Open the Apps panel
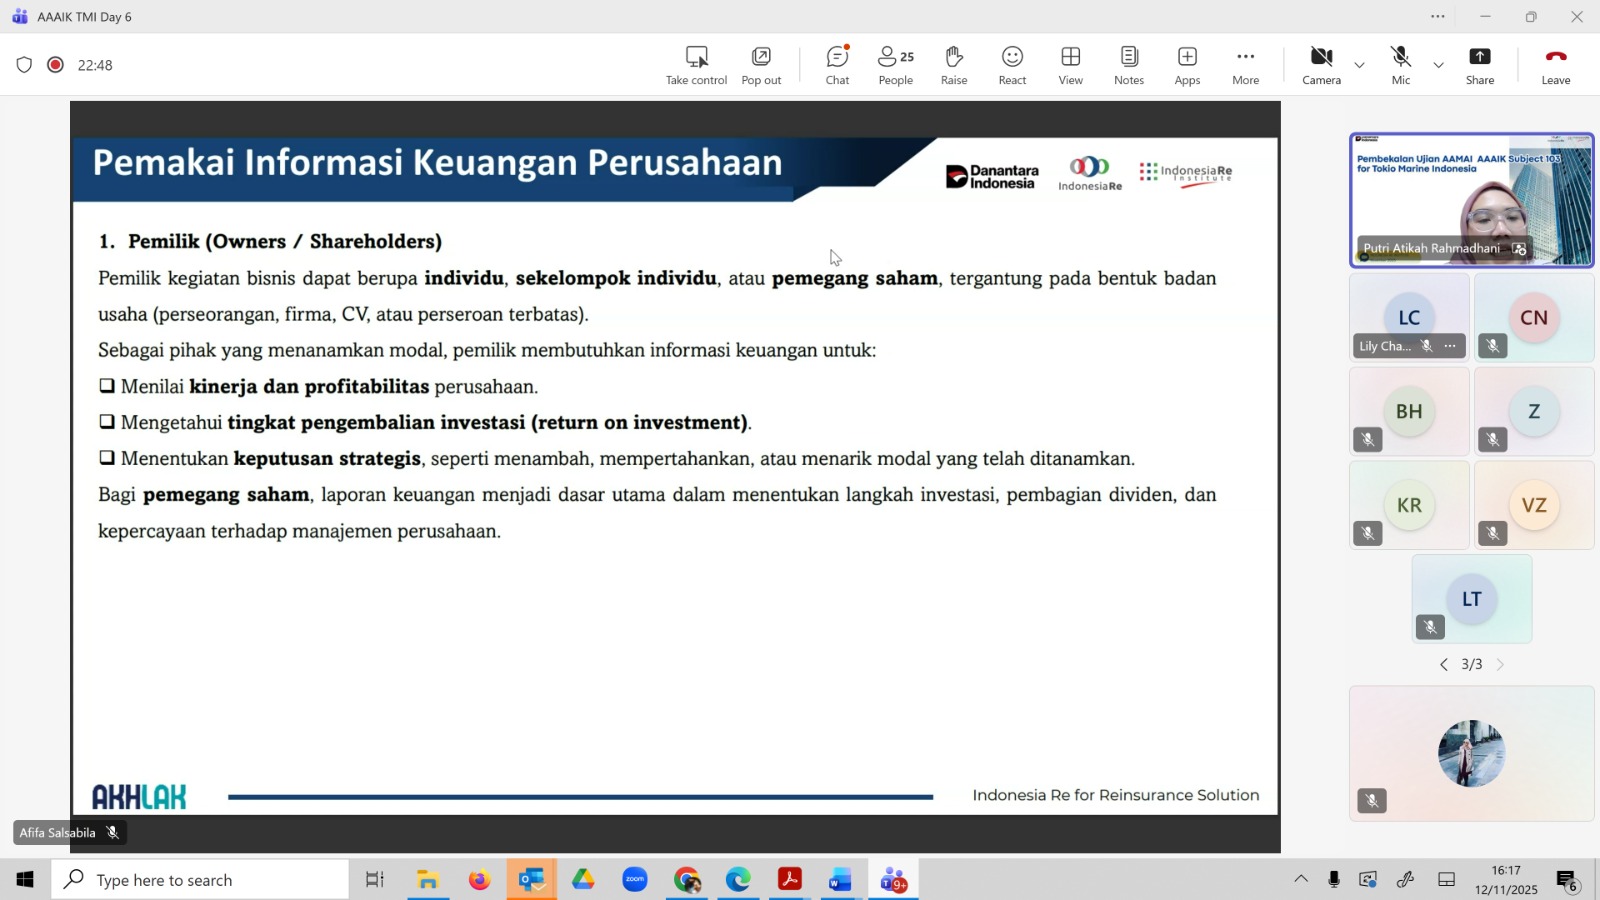Viewport: 1600px width, 900px height. 1187,65
